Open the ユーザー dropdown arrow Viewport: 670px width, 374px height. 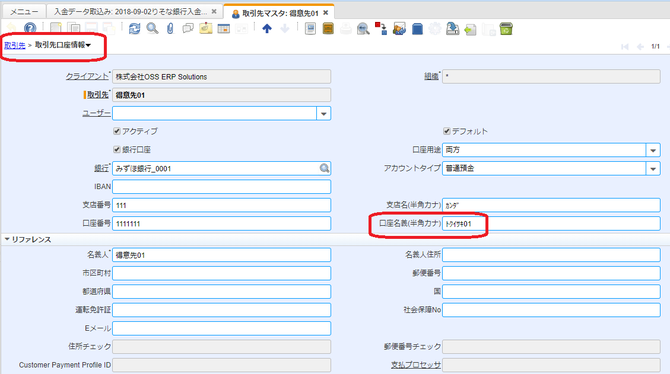[323, 113]
